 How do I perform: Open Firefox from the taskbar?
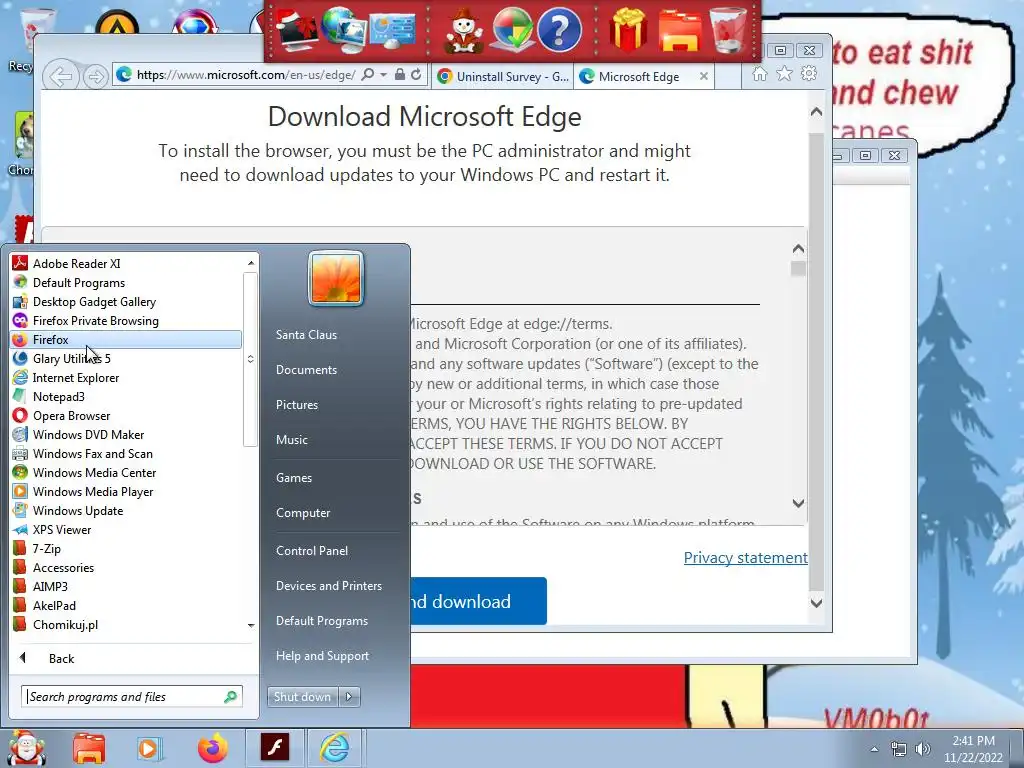(213, 748)
